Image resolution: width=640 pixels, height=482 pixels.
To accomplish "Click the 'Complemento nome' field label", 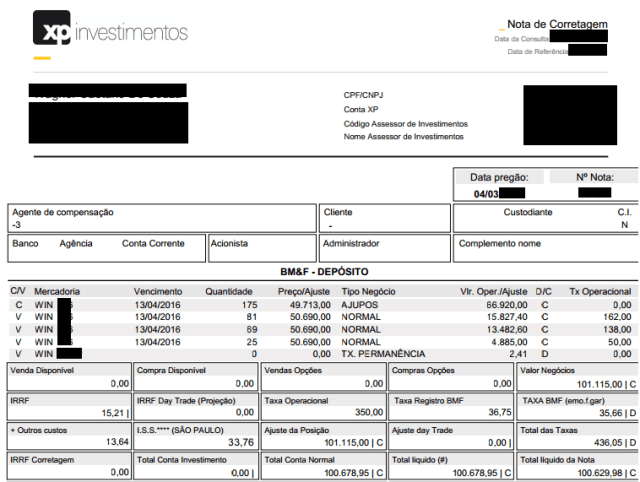I will (500, 243).
